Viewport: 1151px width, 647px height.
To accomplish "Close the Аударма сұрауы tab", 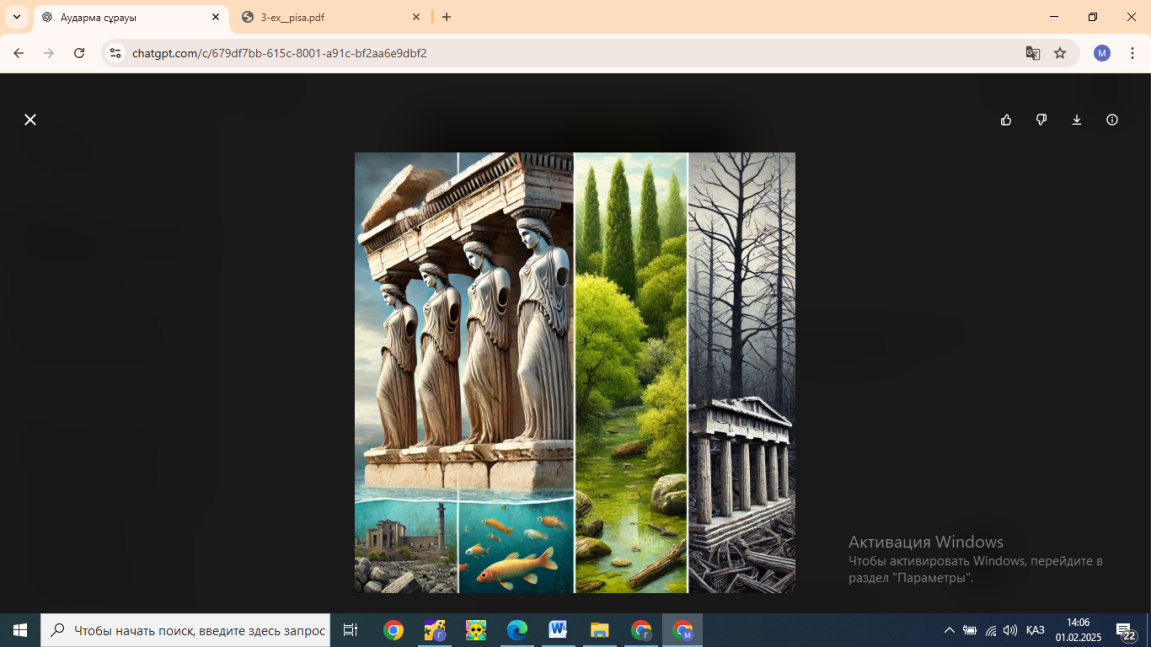I will point(215,17).
